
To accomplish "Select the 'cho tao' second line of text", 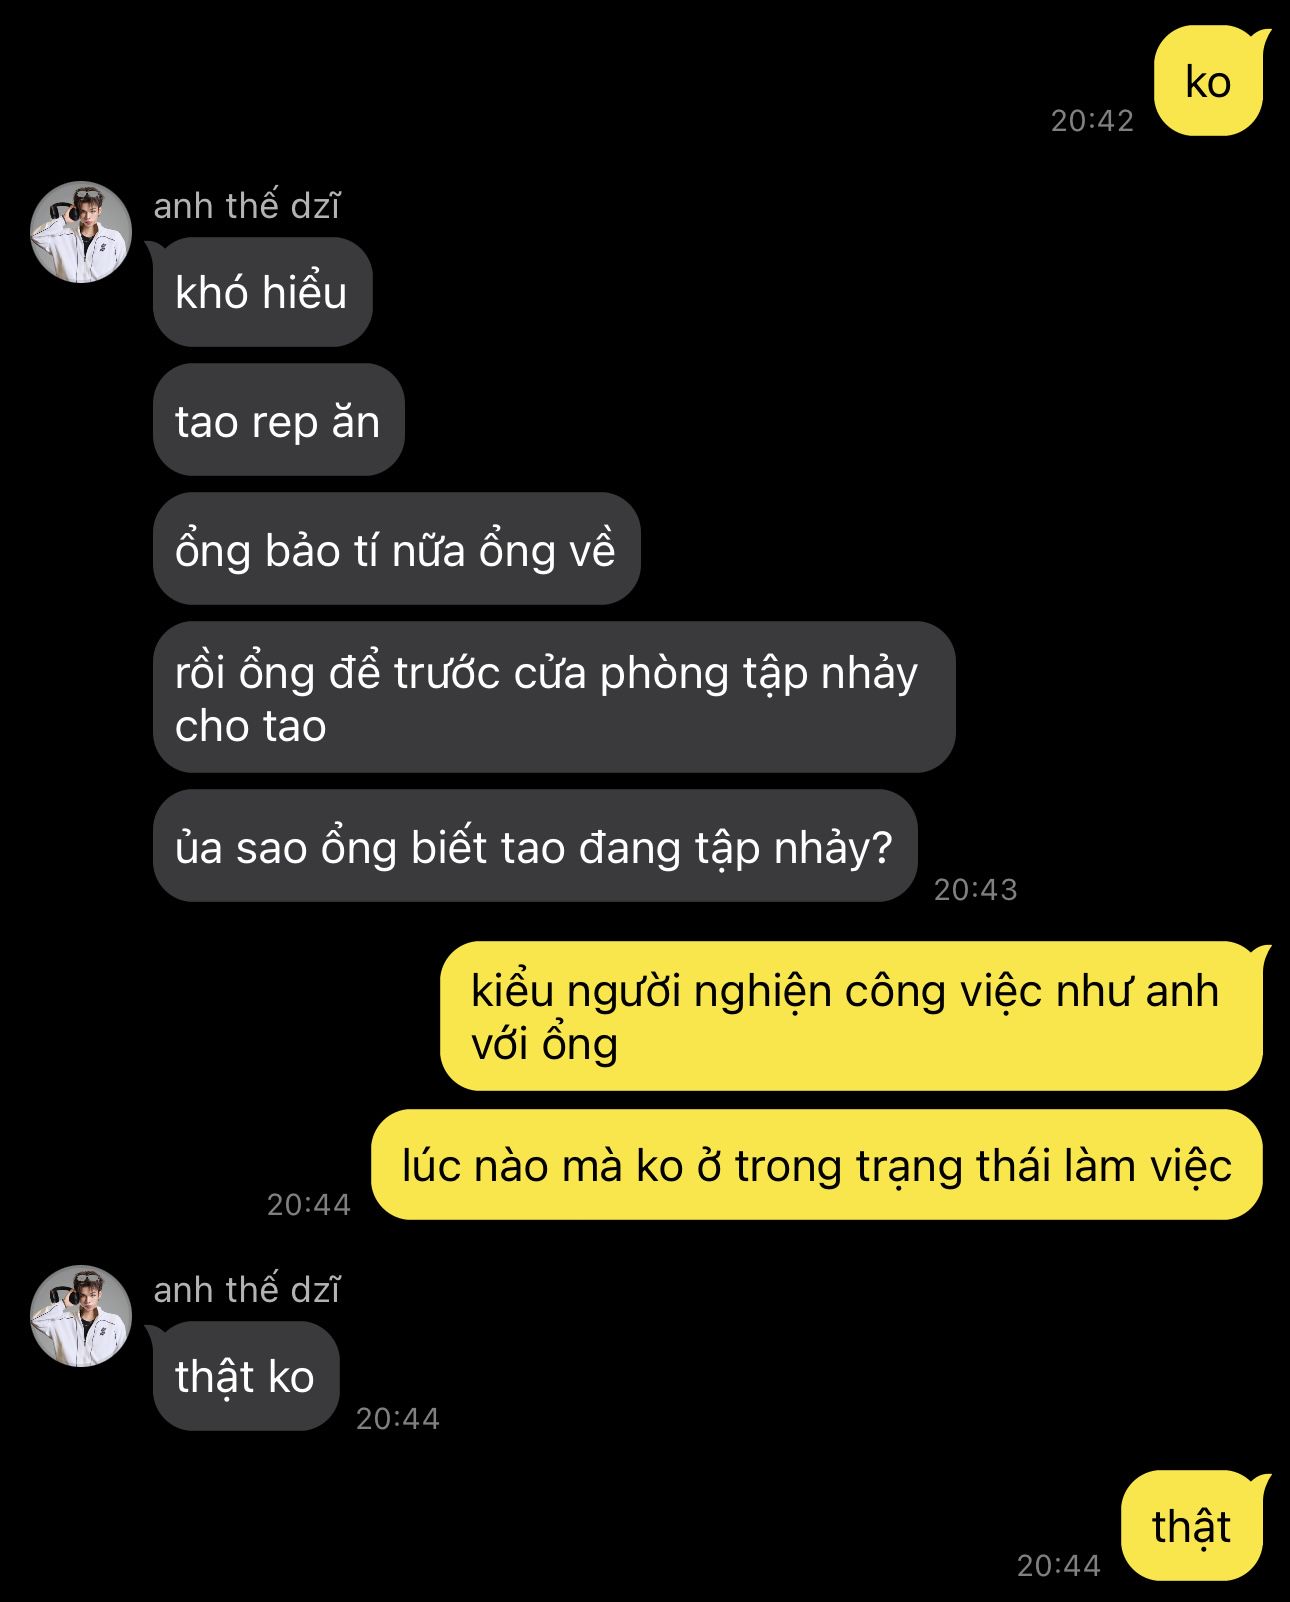I will point(251,726).
